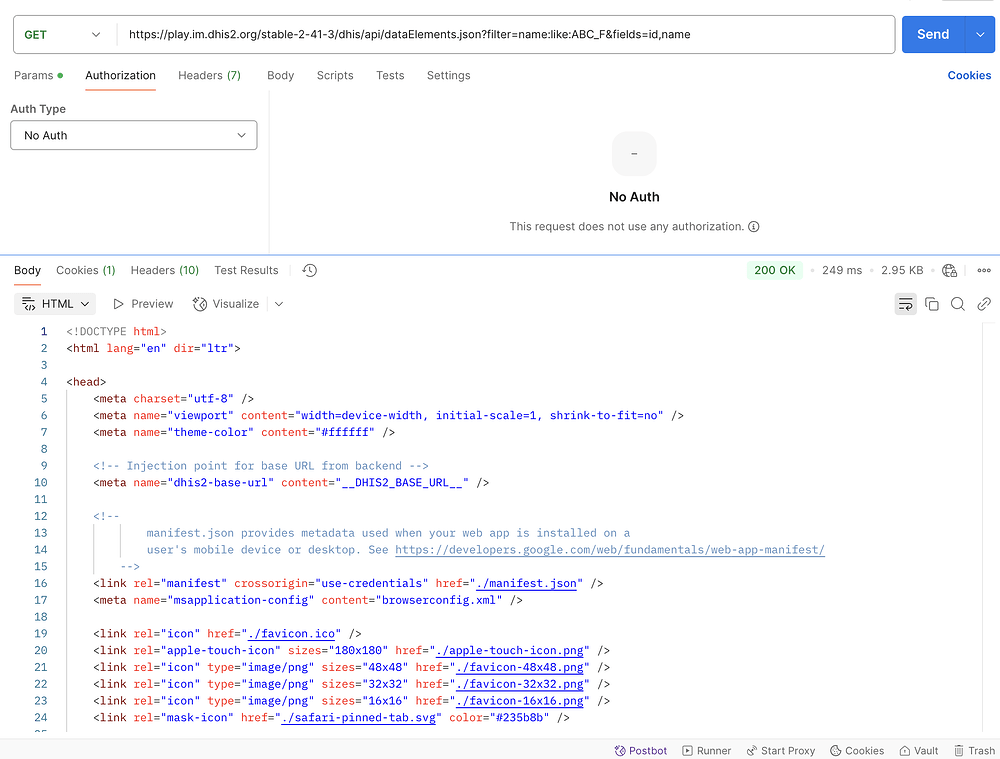Open the HTML format dropdown
This screenshot has height=759, width=1000.
pos(55,304)
